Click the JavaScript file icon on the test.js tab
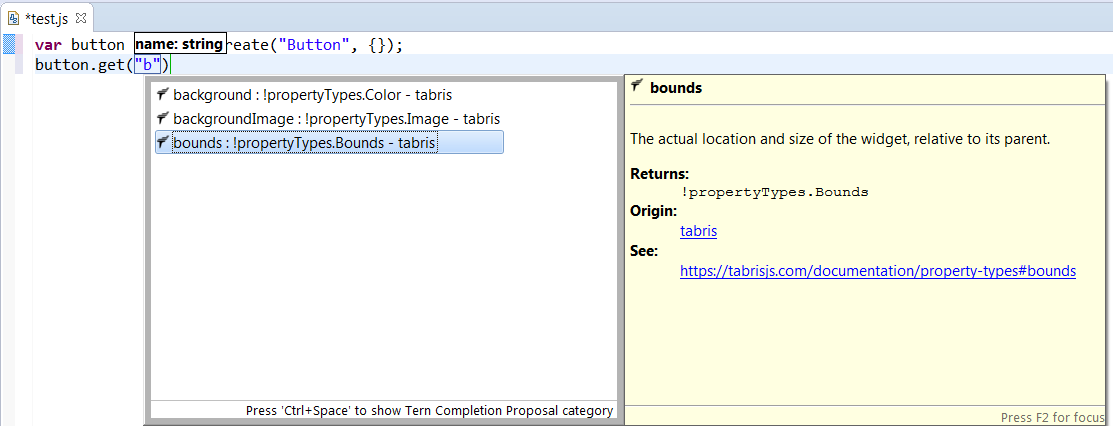The height and width of the screenshot is (426, 1113). click(x=14, y=16)
